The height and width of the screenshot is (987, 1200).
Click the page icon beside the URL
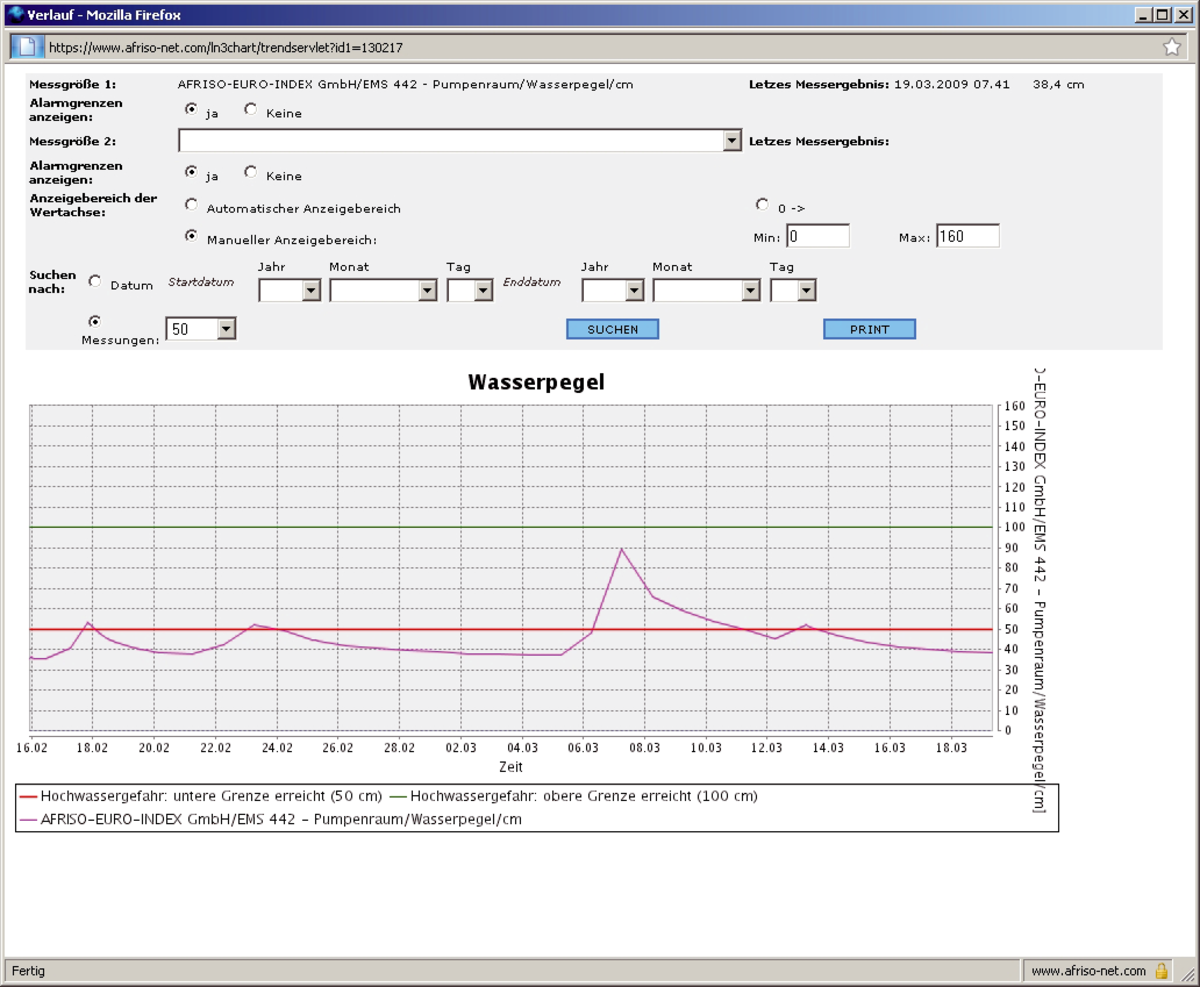[27, 47]
